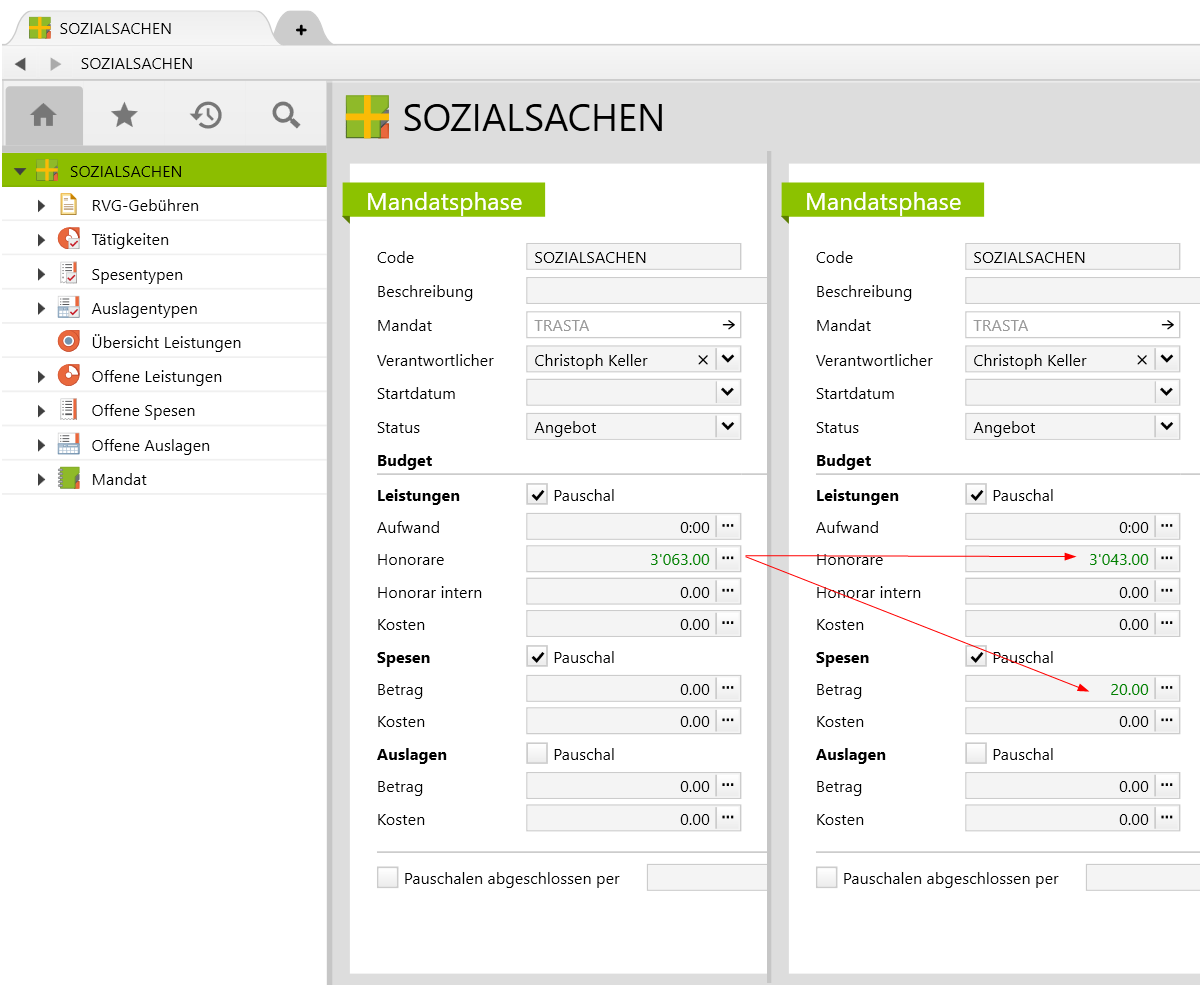
Task: Open the favorites star icon
Action: pos(124,116)
